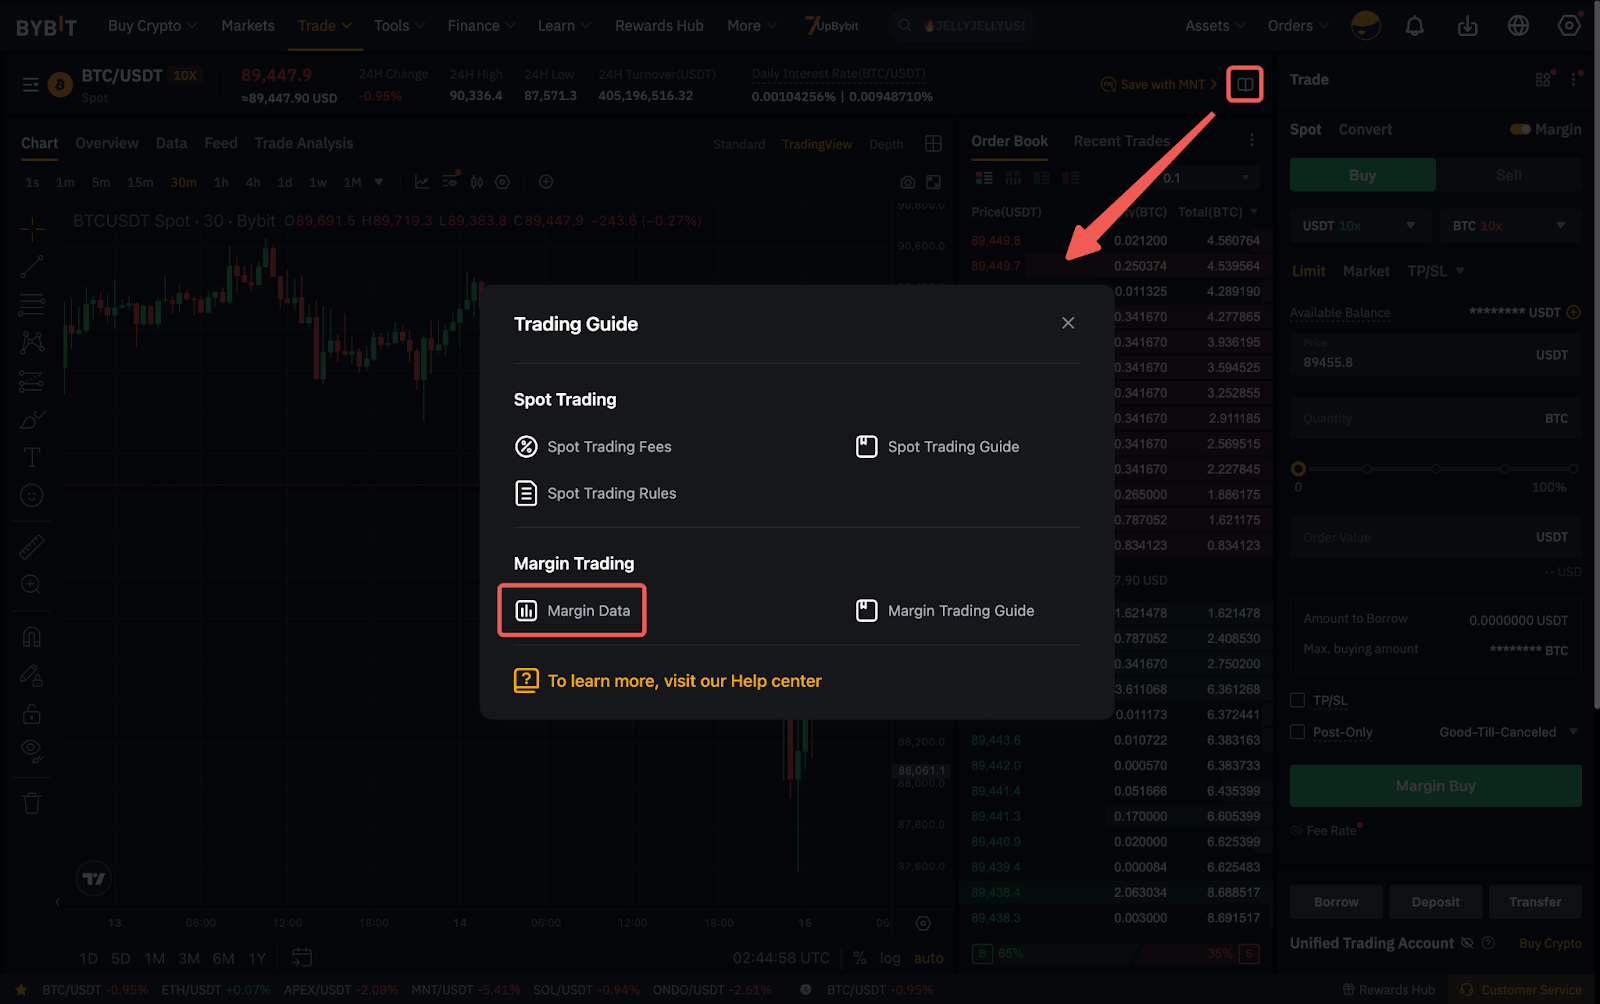Viewport: 1600px width, 1004px height.
Task: Click the order quantity percentage slider handle
Action: pyautogui.click(x=1298, y=469)
